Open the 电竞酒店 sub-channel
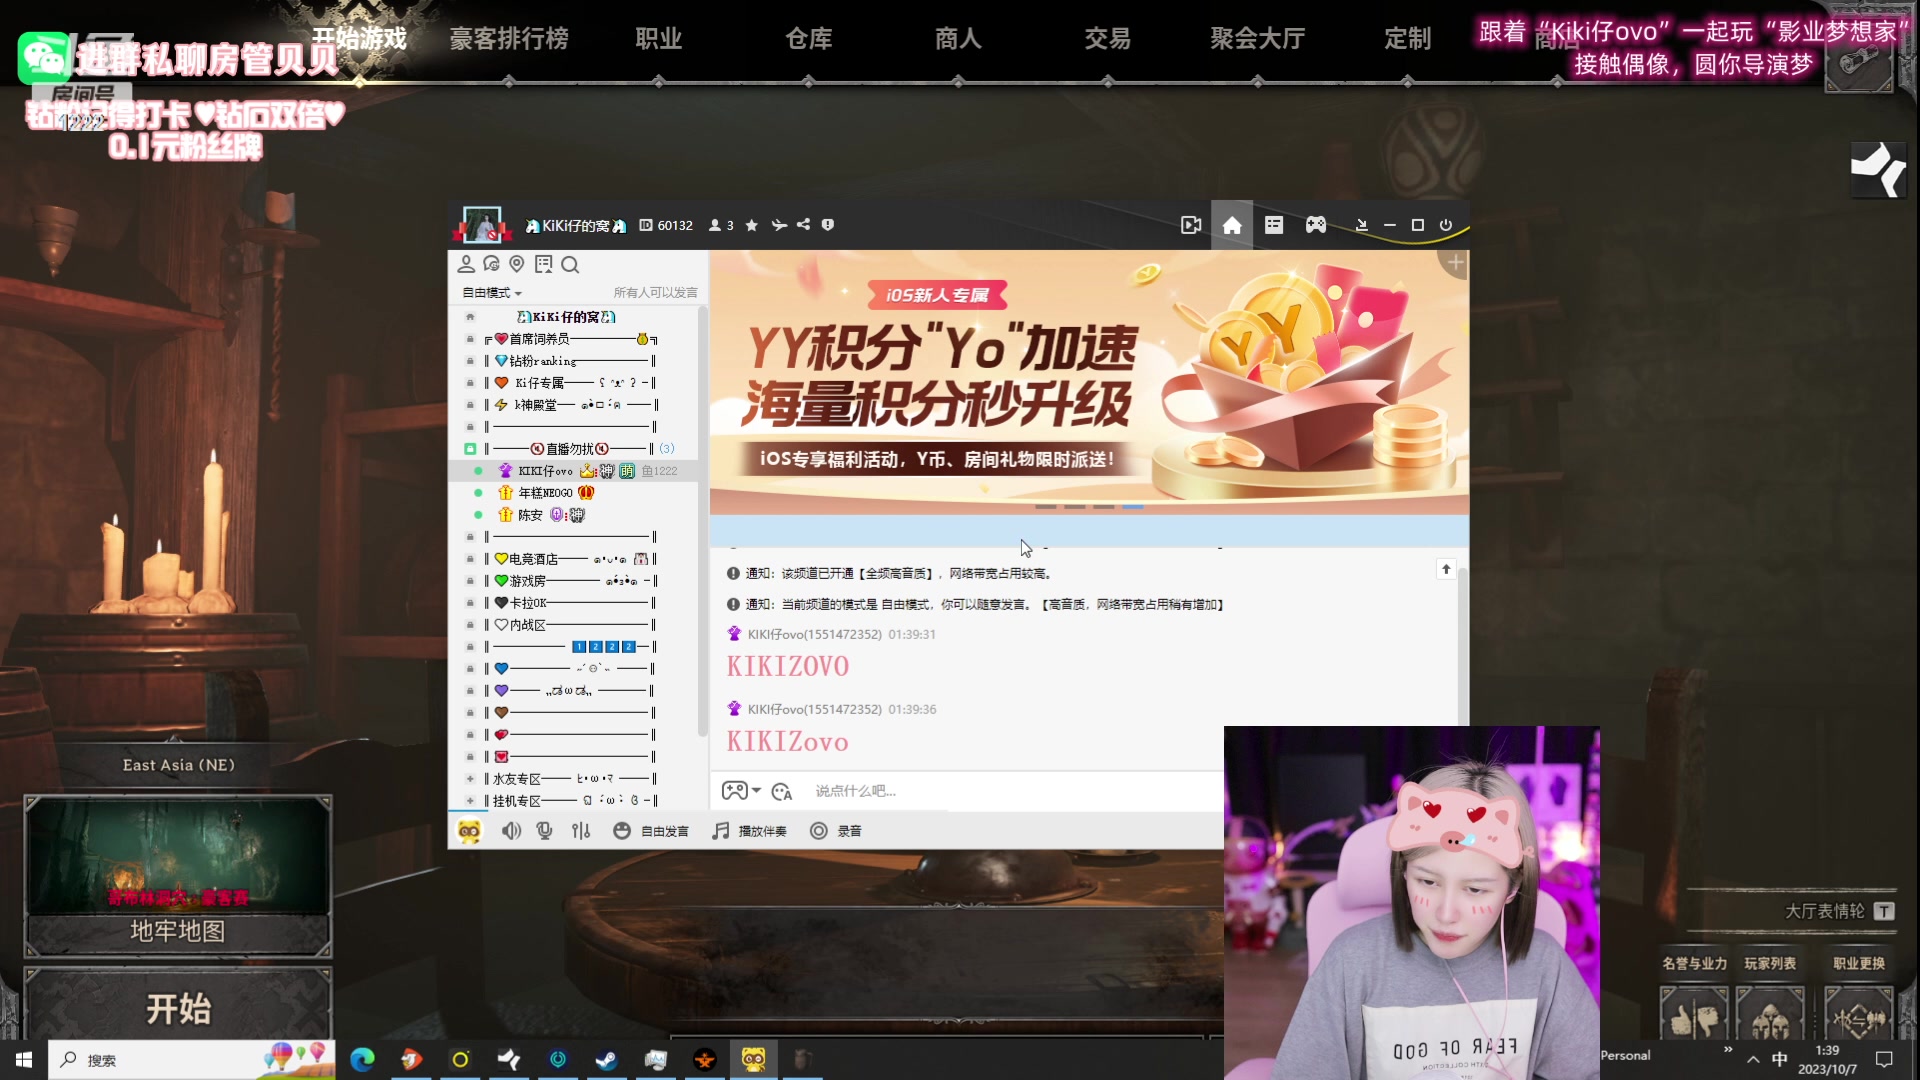This screenshot has height=1080, width=1920. coord(574,559)
